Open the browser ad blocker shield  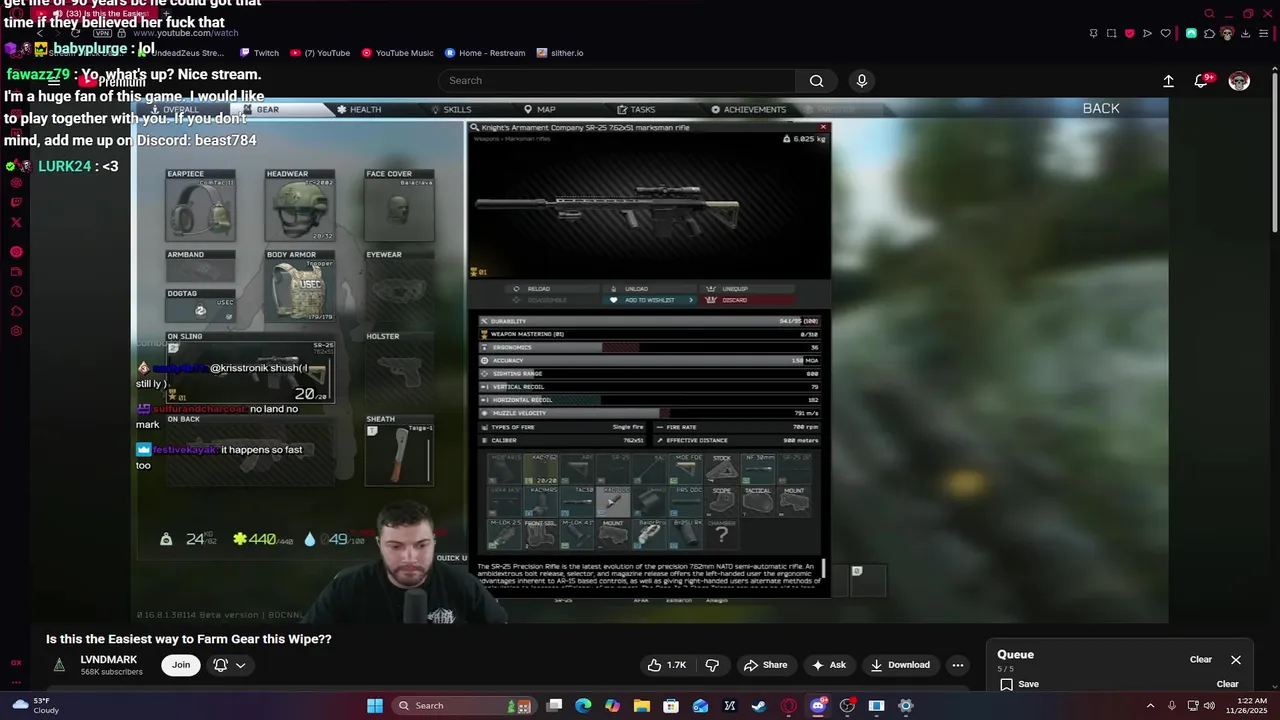click(1130, 33)
